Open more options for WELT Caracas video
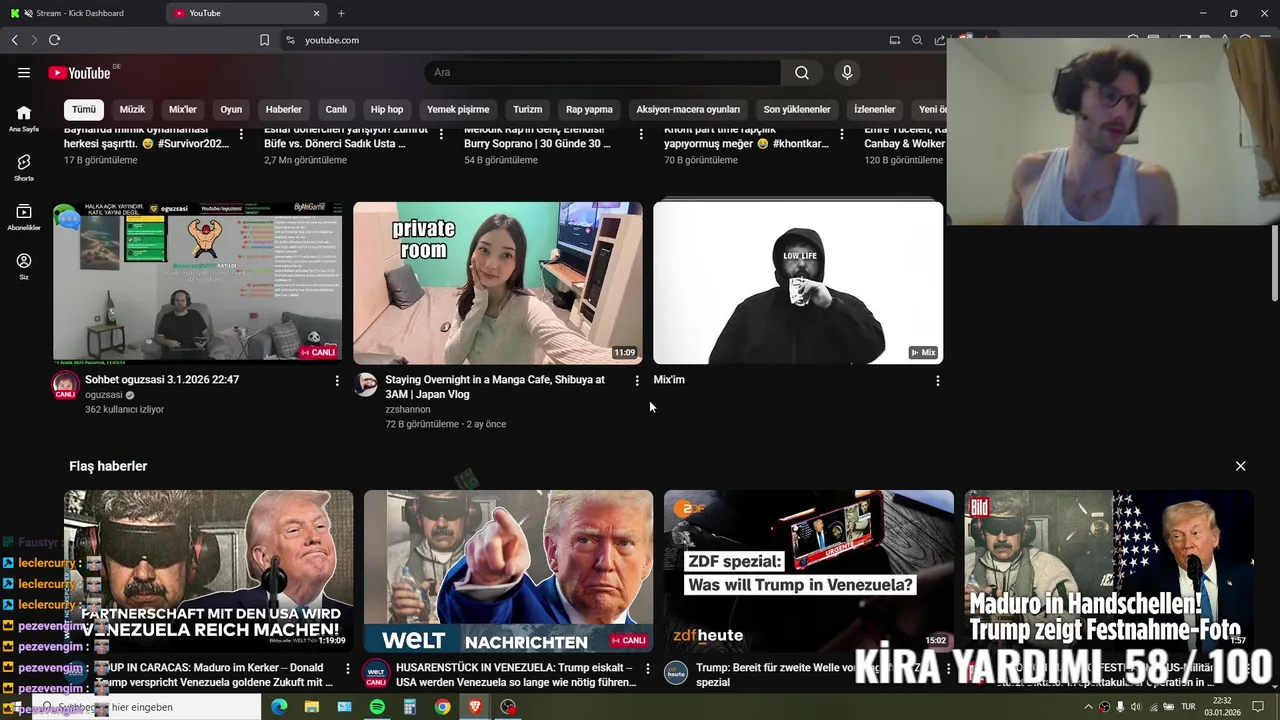This screenshot has height=720, width=1280. [x=348, y=669]
